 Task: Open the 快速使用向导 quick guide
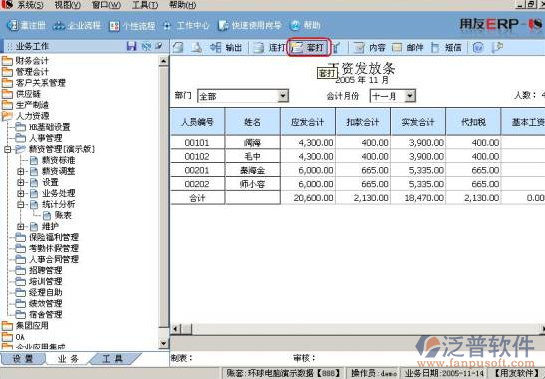pyautogui.click(x=250, y=25)
